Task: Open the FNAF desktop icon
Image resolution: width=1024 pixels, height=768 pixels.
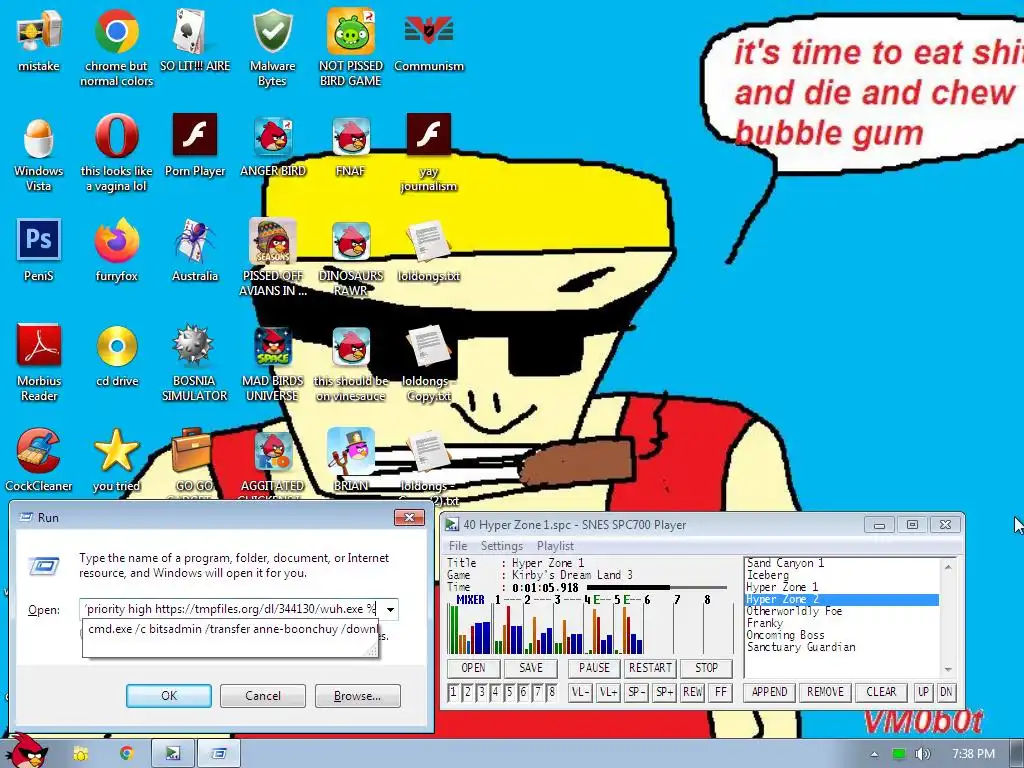Action: (351, 137)
